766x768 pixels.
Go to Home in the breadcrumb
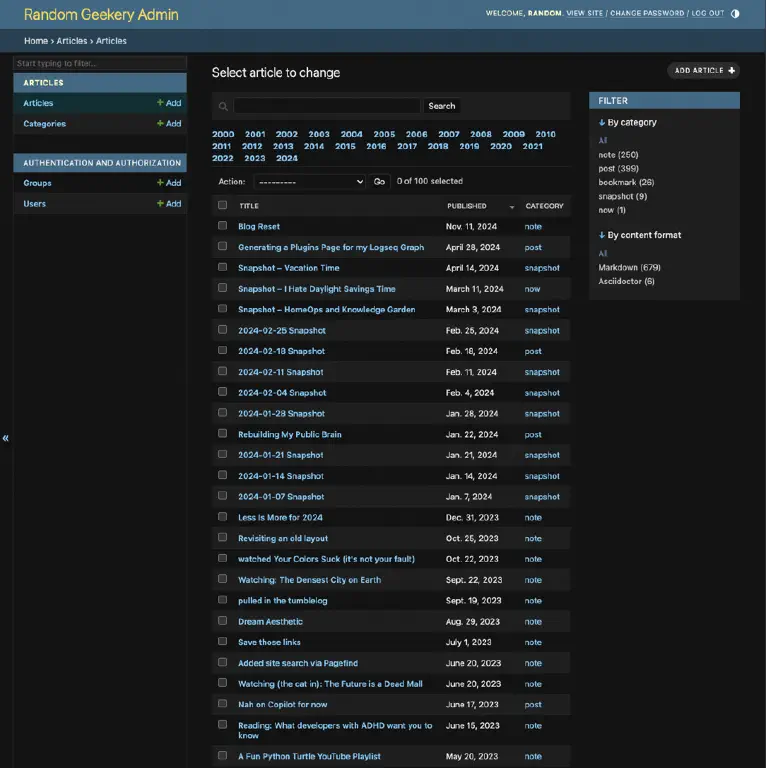tap(36, 41)
